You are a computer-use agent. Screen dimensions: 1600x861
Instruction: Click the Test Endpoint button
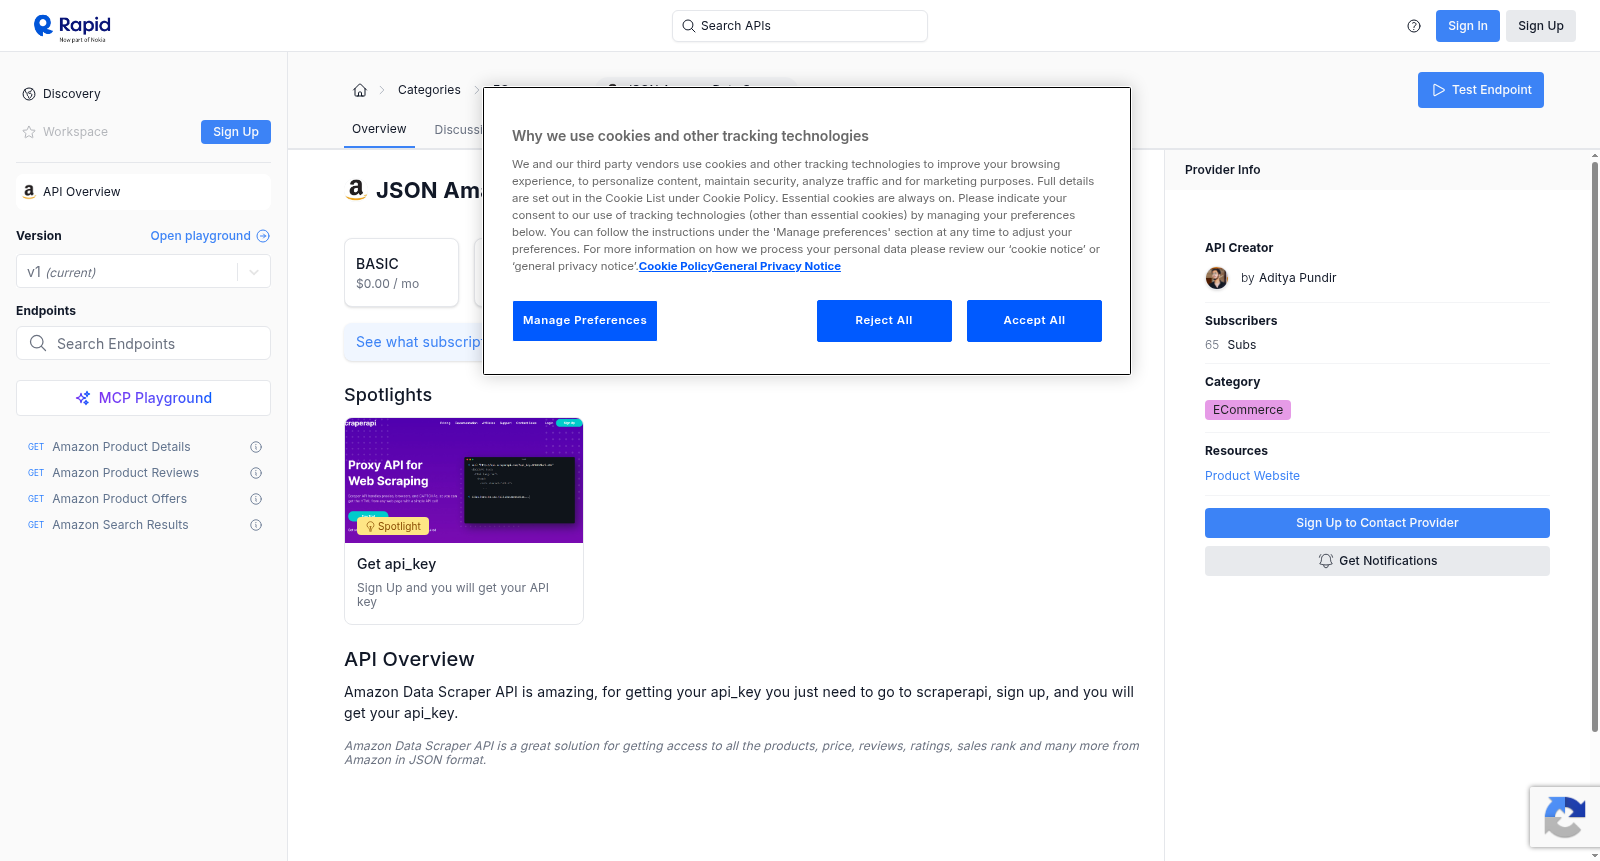(1480, 90)
